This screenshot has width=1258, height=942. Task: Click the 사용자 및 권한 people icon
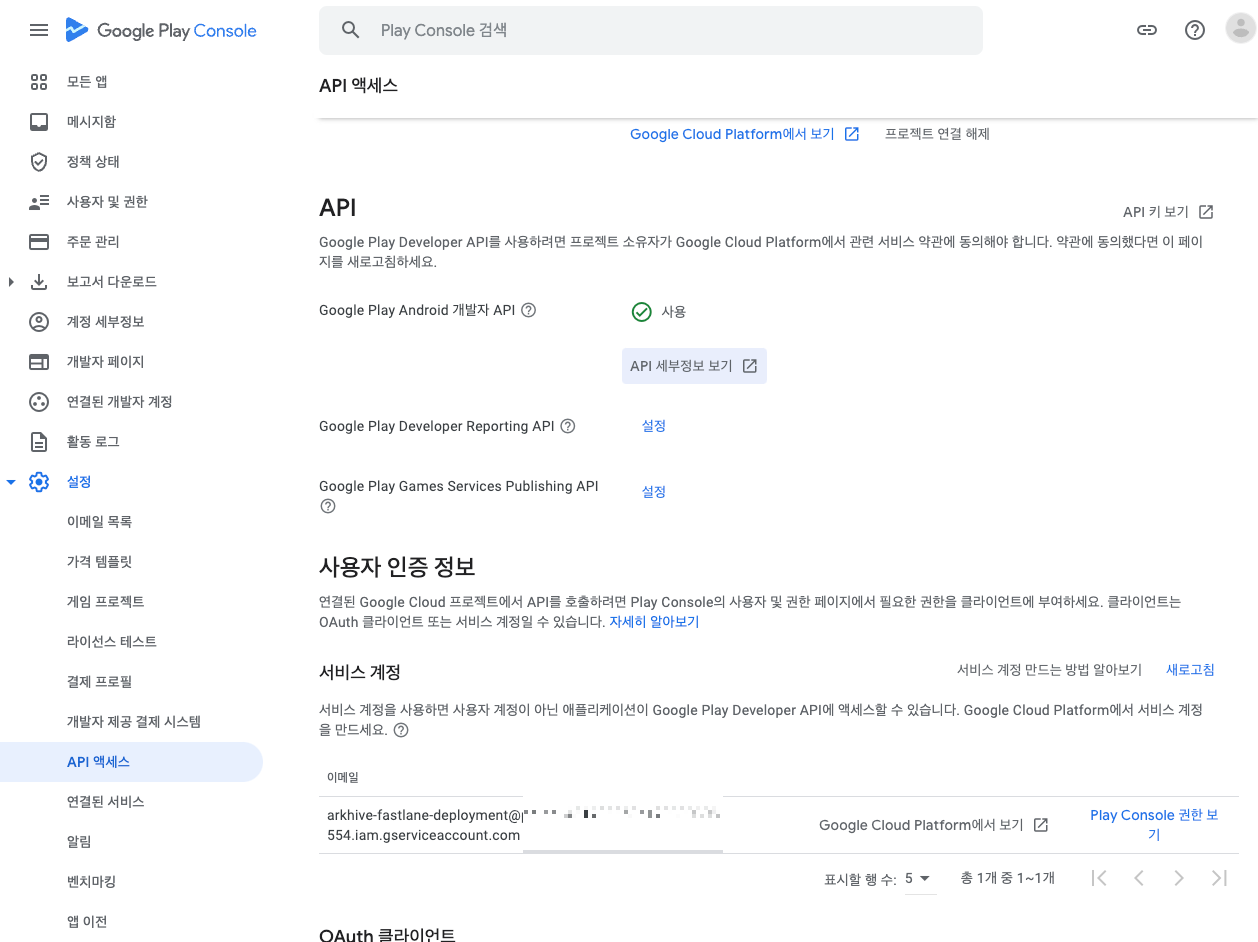(39, 202)
